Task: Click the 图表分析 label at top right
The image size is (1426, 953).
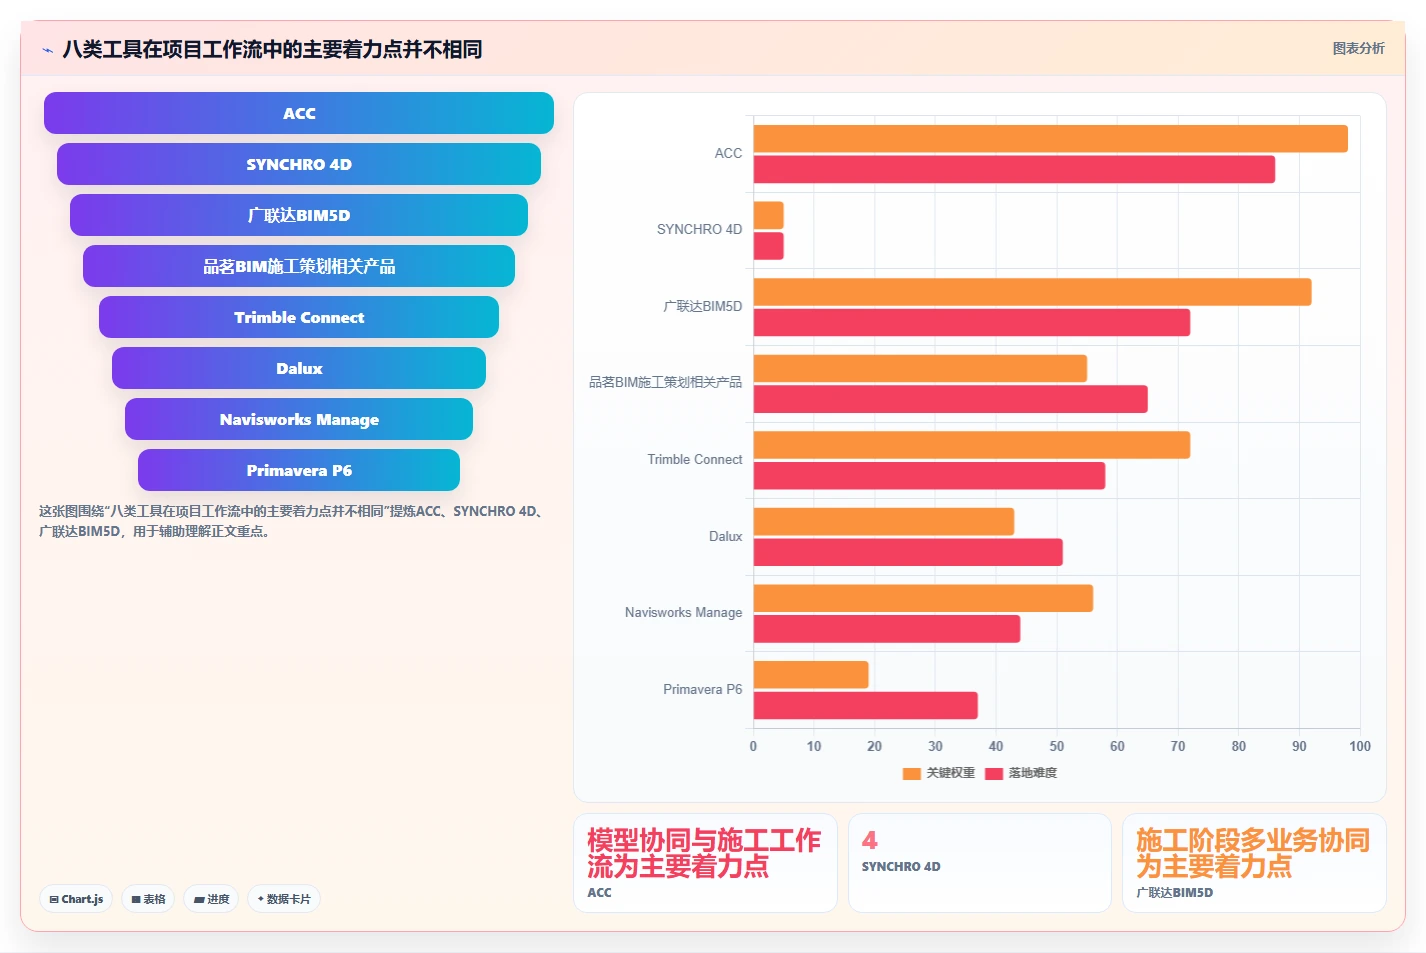Action: coord(1358,48)
